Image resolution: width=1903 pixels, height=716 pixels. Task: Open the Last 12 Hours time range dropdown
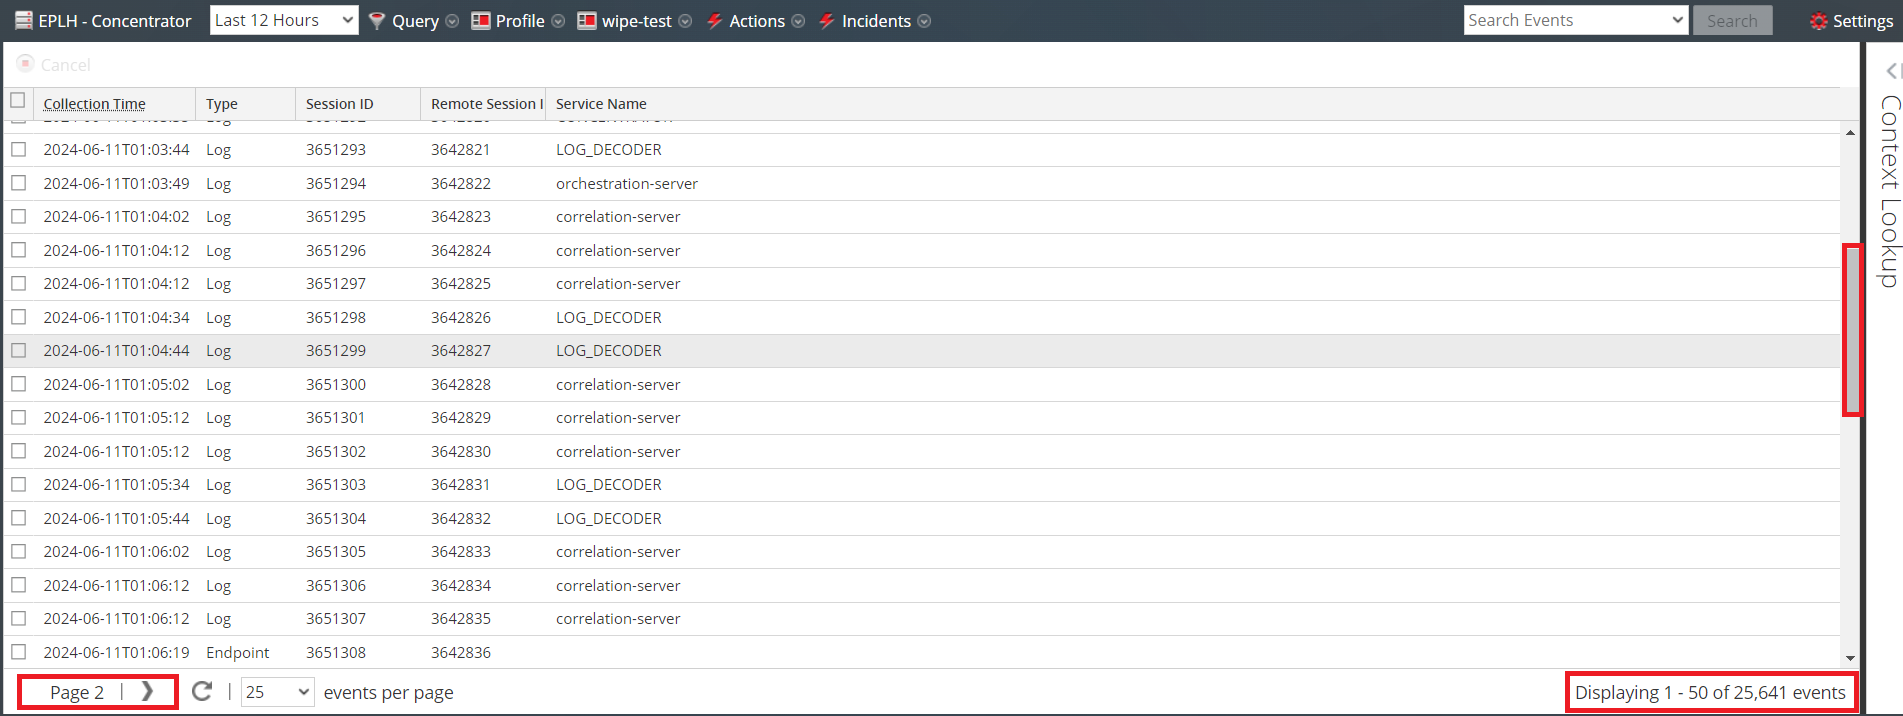click(284, 20)
